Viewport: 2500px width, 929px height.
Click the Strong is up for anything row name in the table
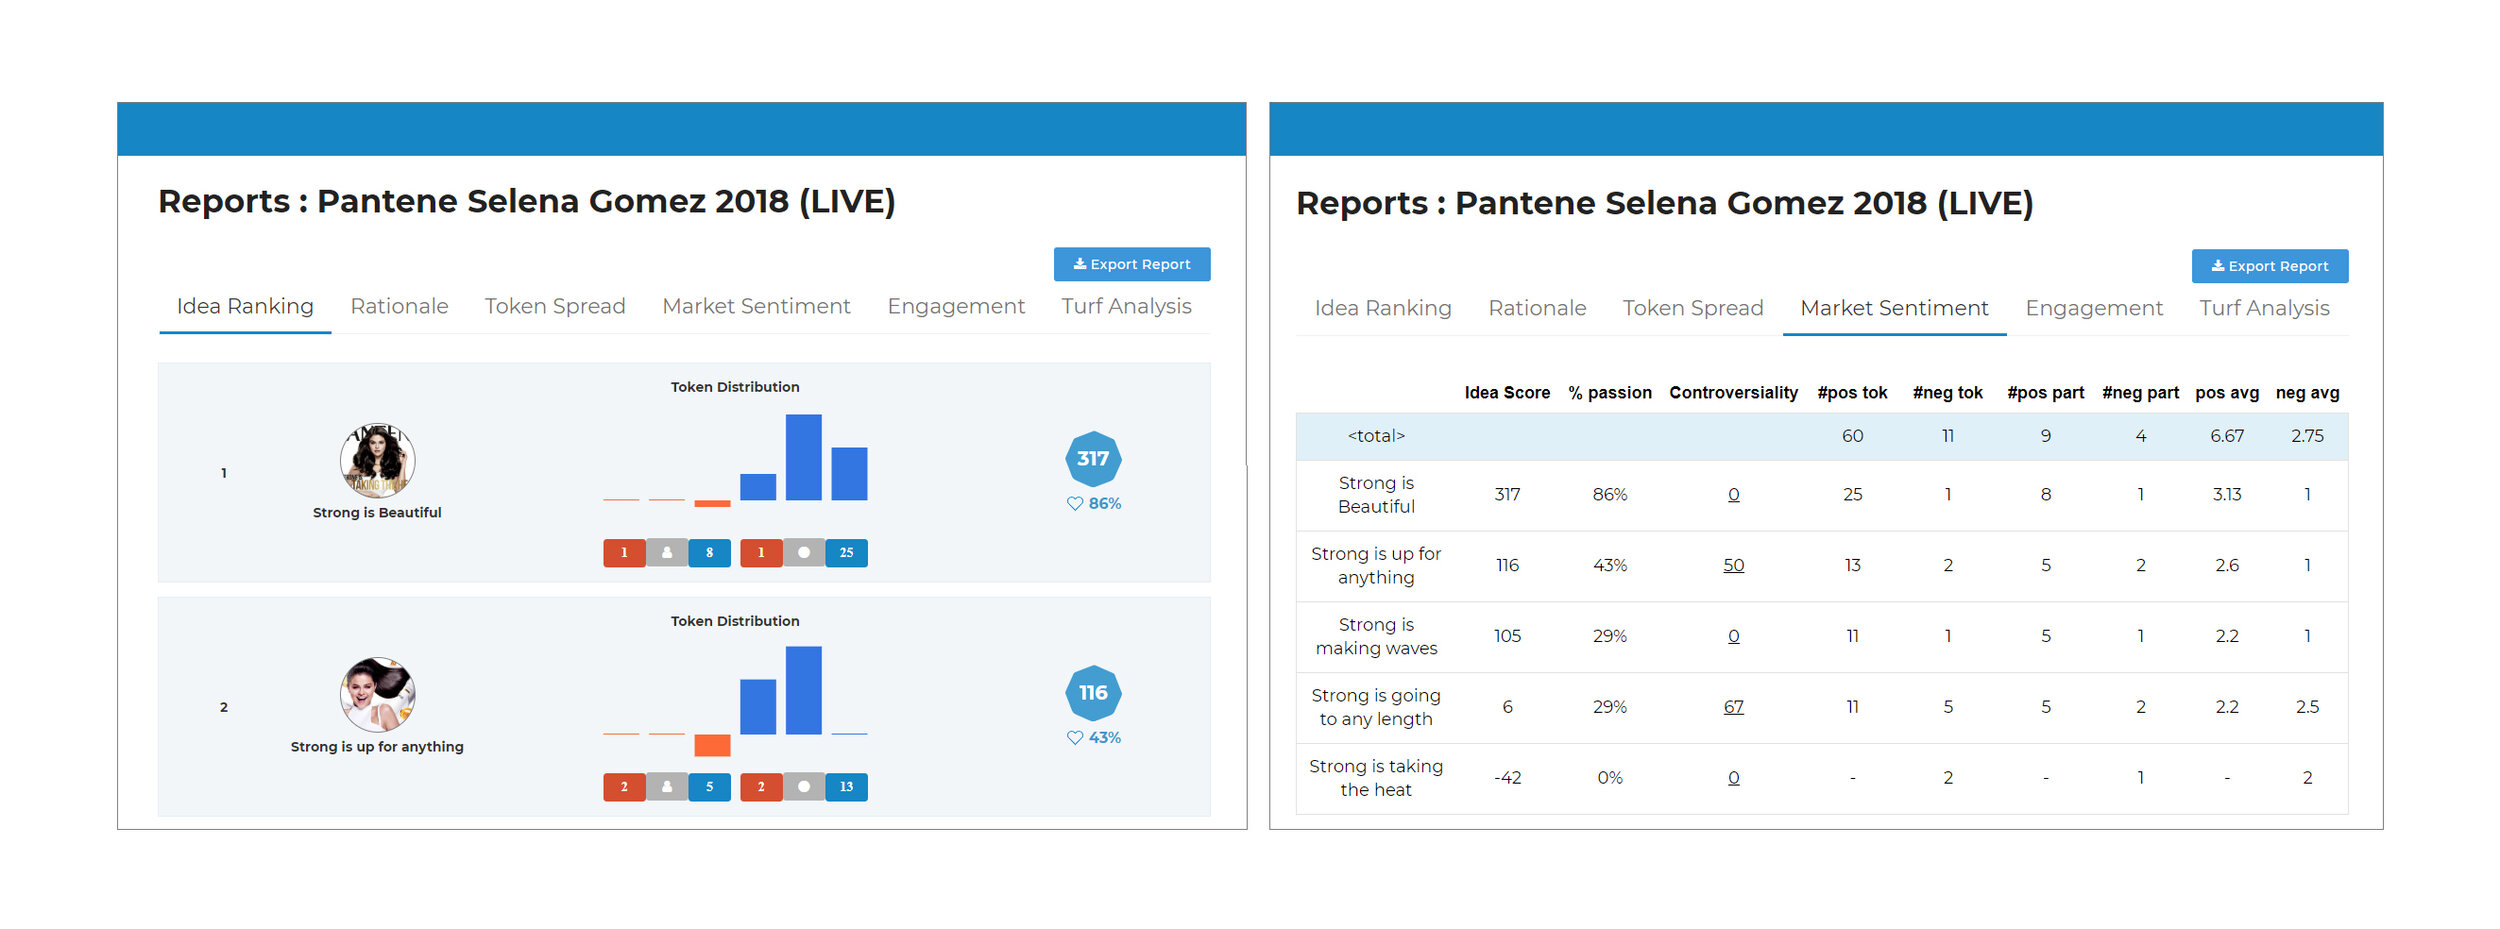[x=1376, y=566]
